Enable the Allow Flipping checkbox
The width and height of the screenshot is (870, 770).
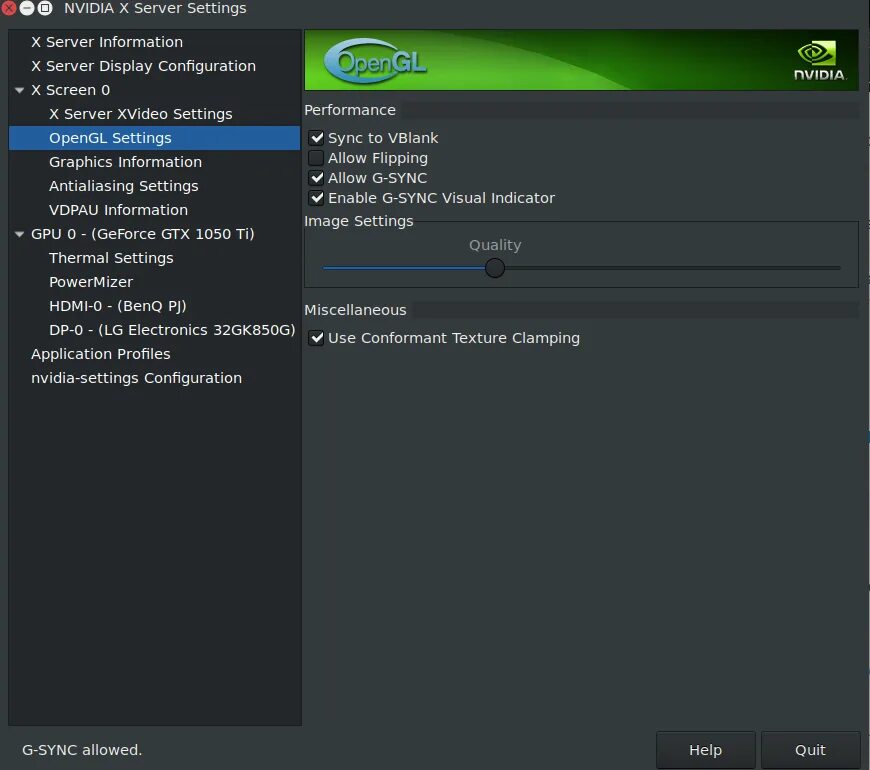tap(316, 158)
